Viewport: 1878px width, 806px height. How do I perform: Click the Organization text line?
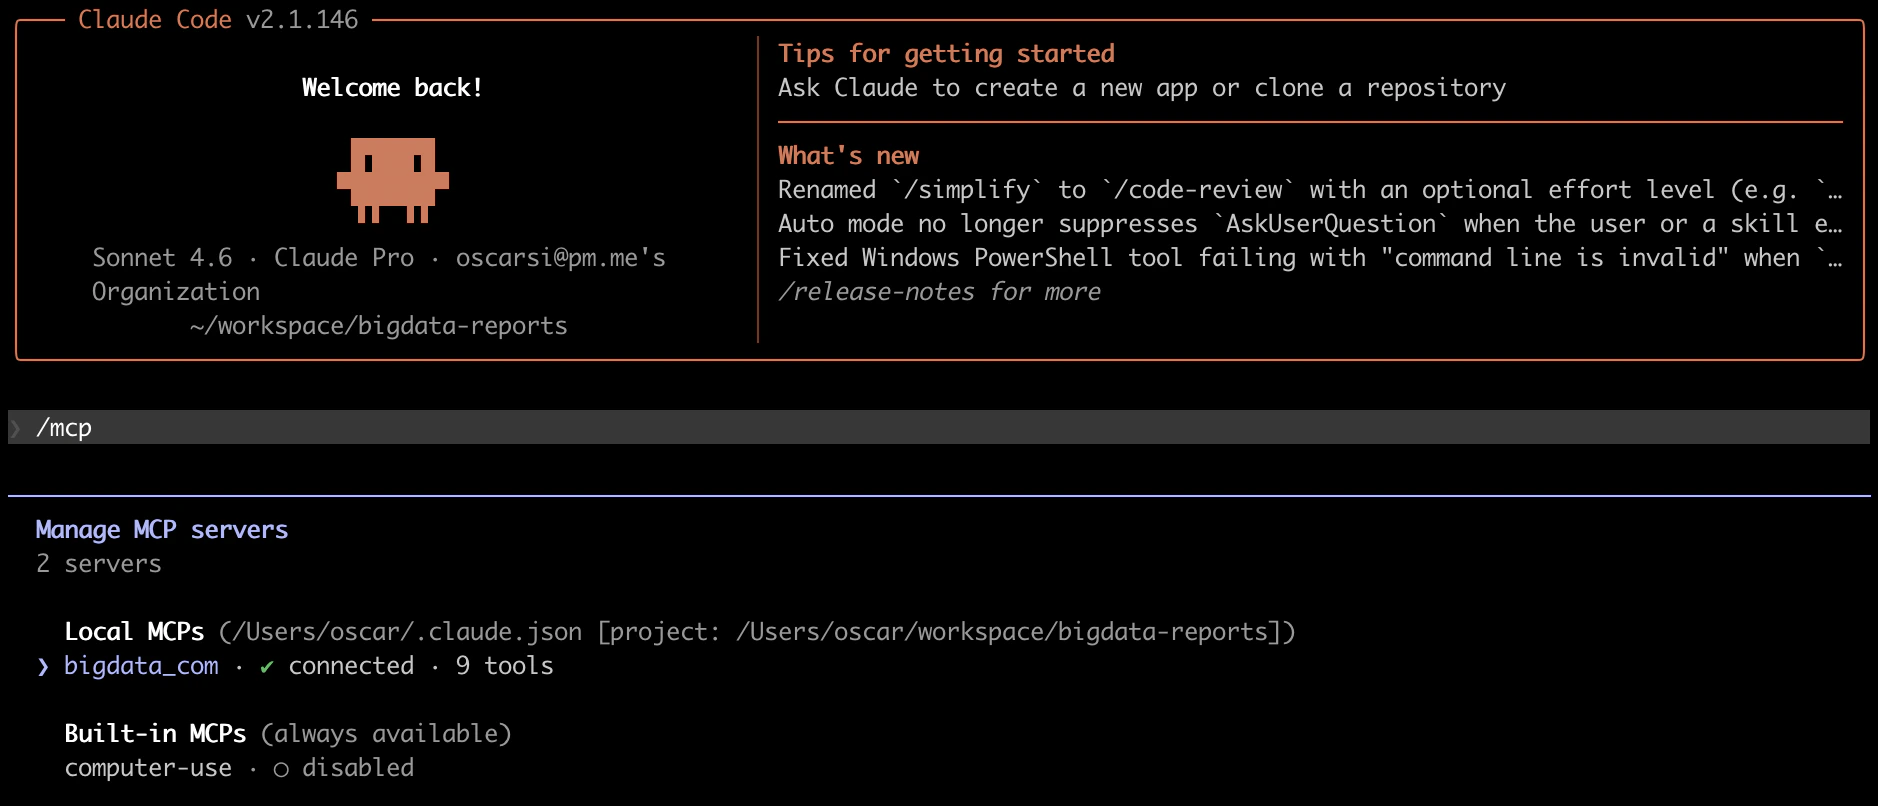click(176, 292)
